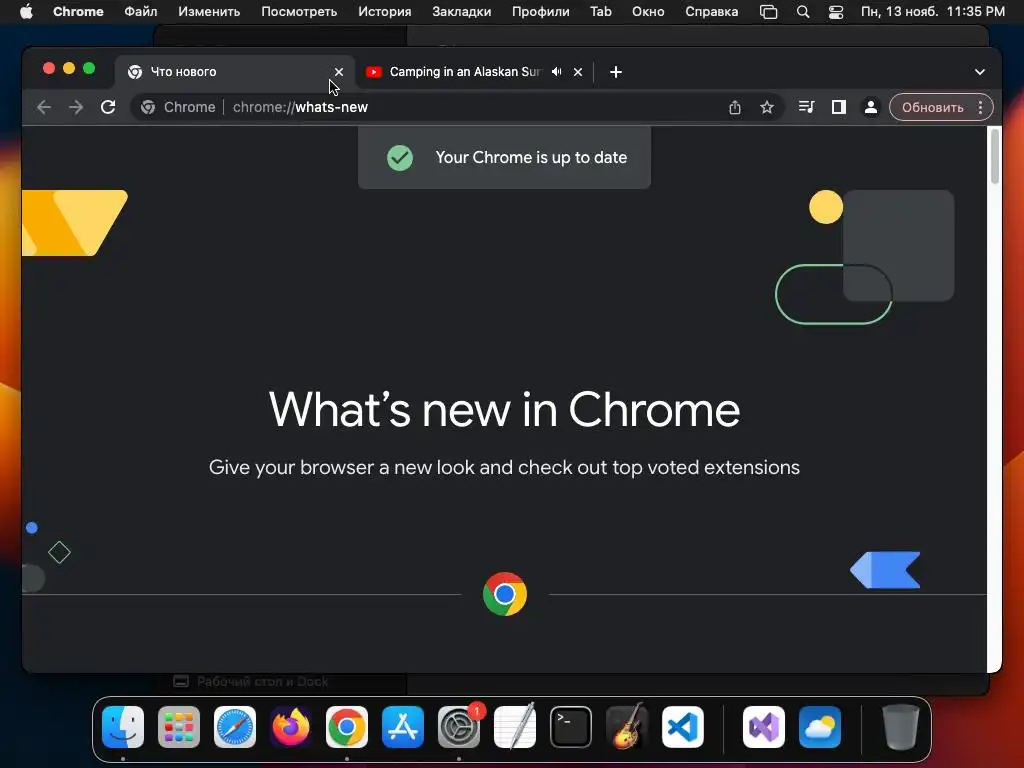Click the green checkmark up-to-date icon

tap(400, 157)
